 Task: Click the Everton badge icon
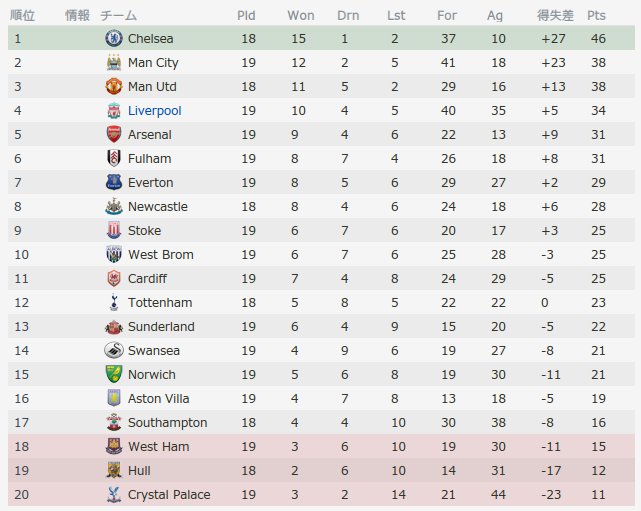[x=114, y=182]
